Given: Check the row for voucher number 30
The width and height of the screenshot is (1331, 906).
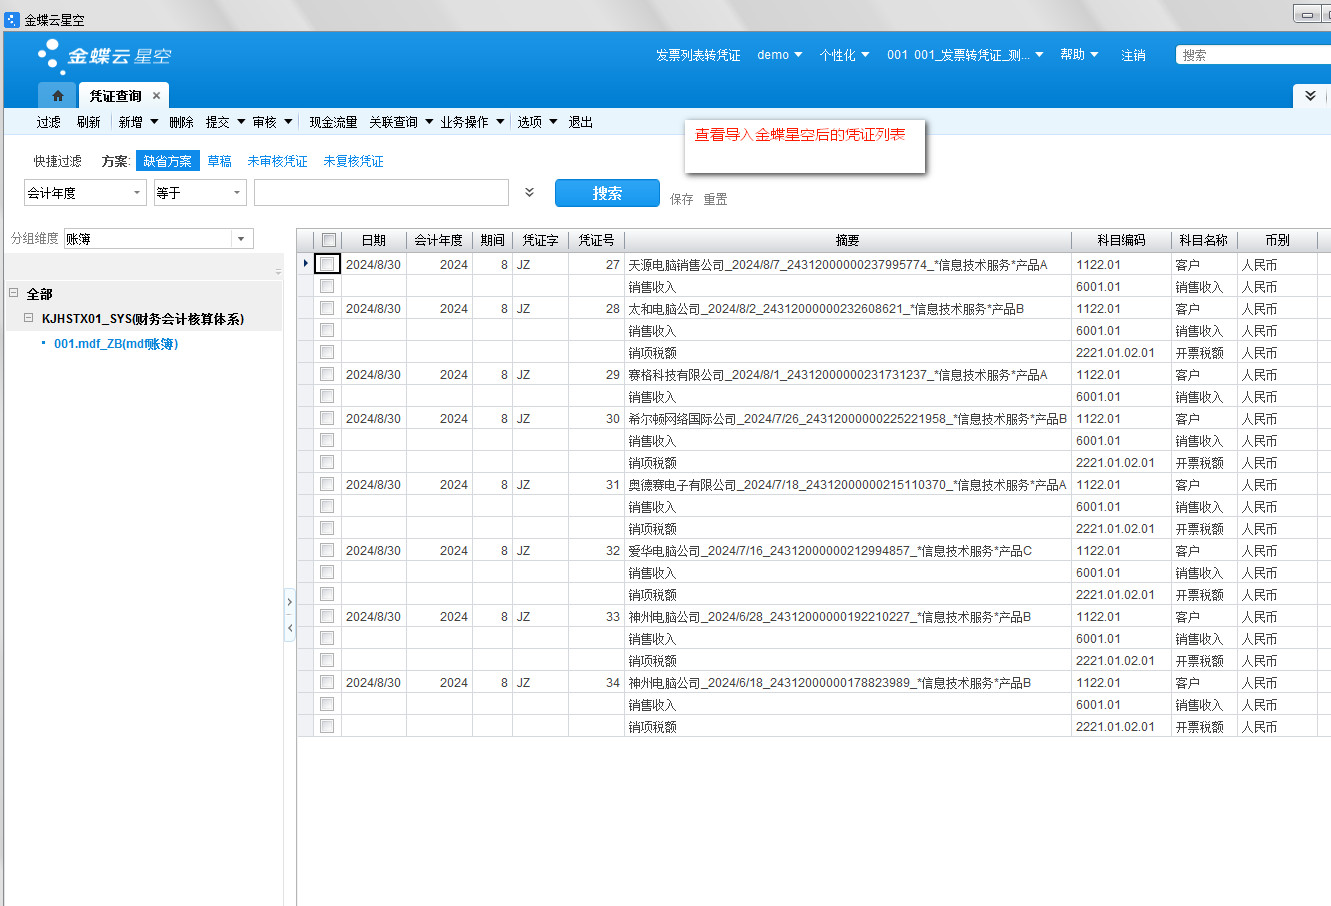Looking at the screenshot, I should pos(327,418).
